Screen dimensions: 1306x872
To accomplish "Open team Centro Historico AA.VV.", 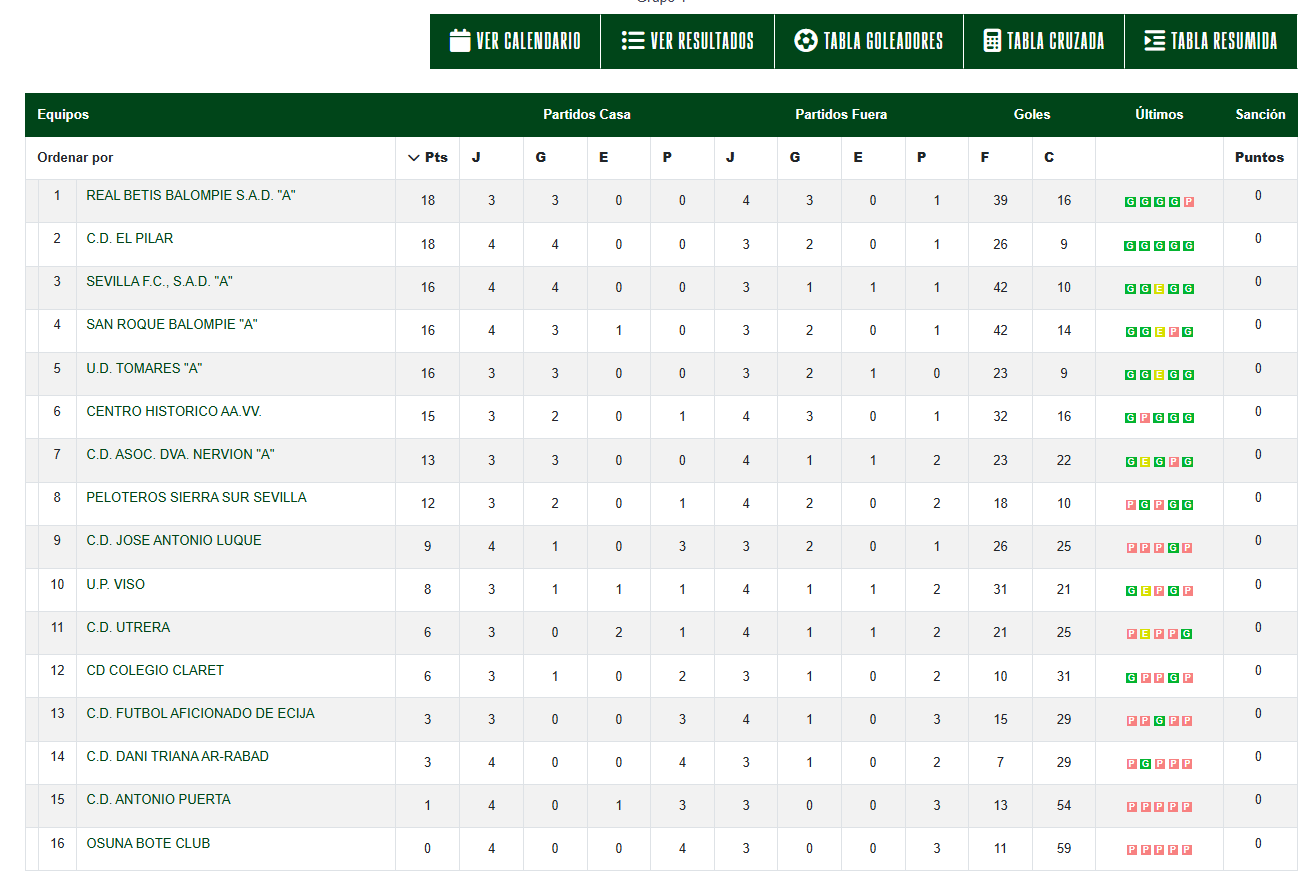I will click(174, 412).
